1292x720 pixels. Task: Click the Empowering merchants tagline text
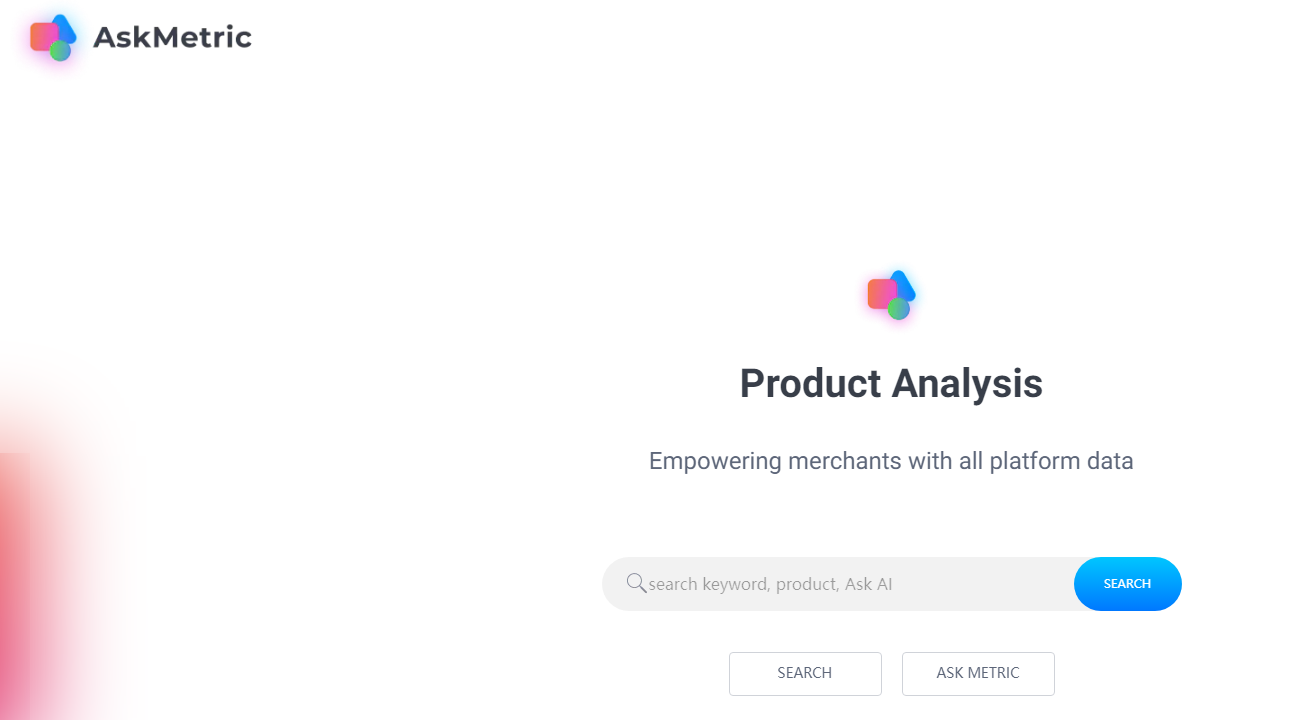point(891,461)
